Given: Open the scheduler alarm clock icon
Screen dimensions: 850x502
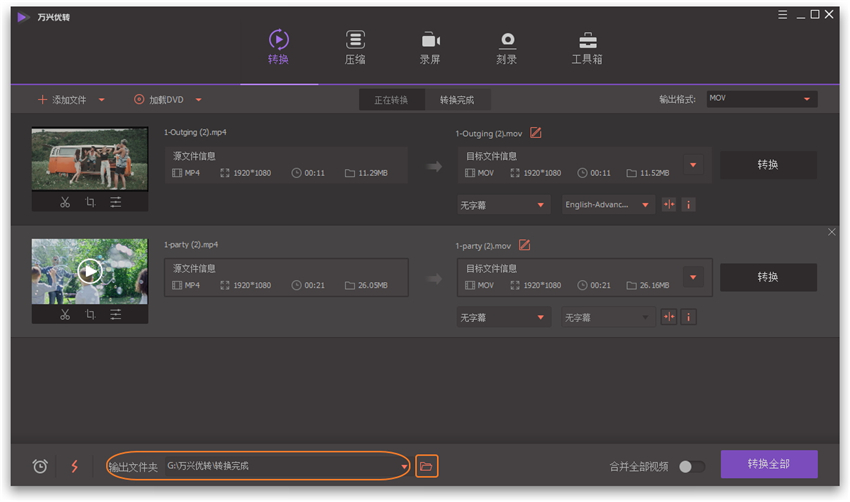Looking at the screenshot, I should pos(40,466).
